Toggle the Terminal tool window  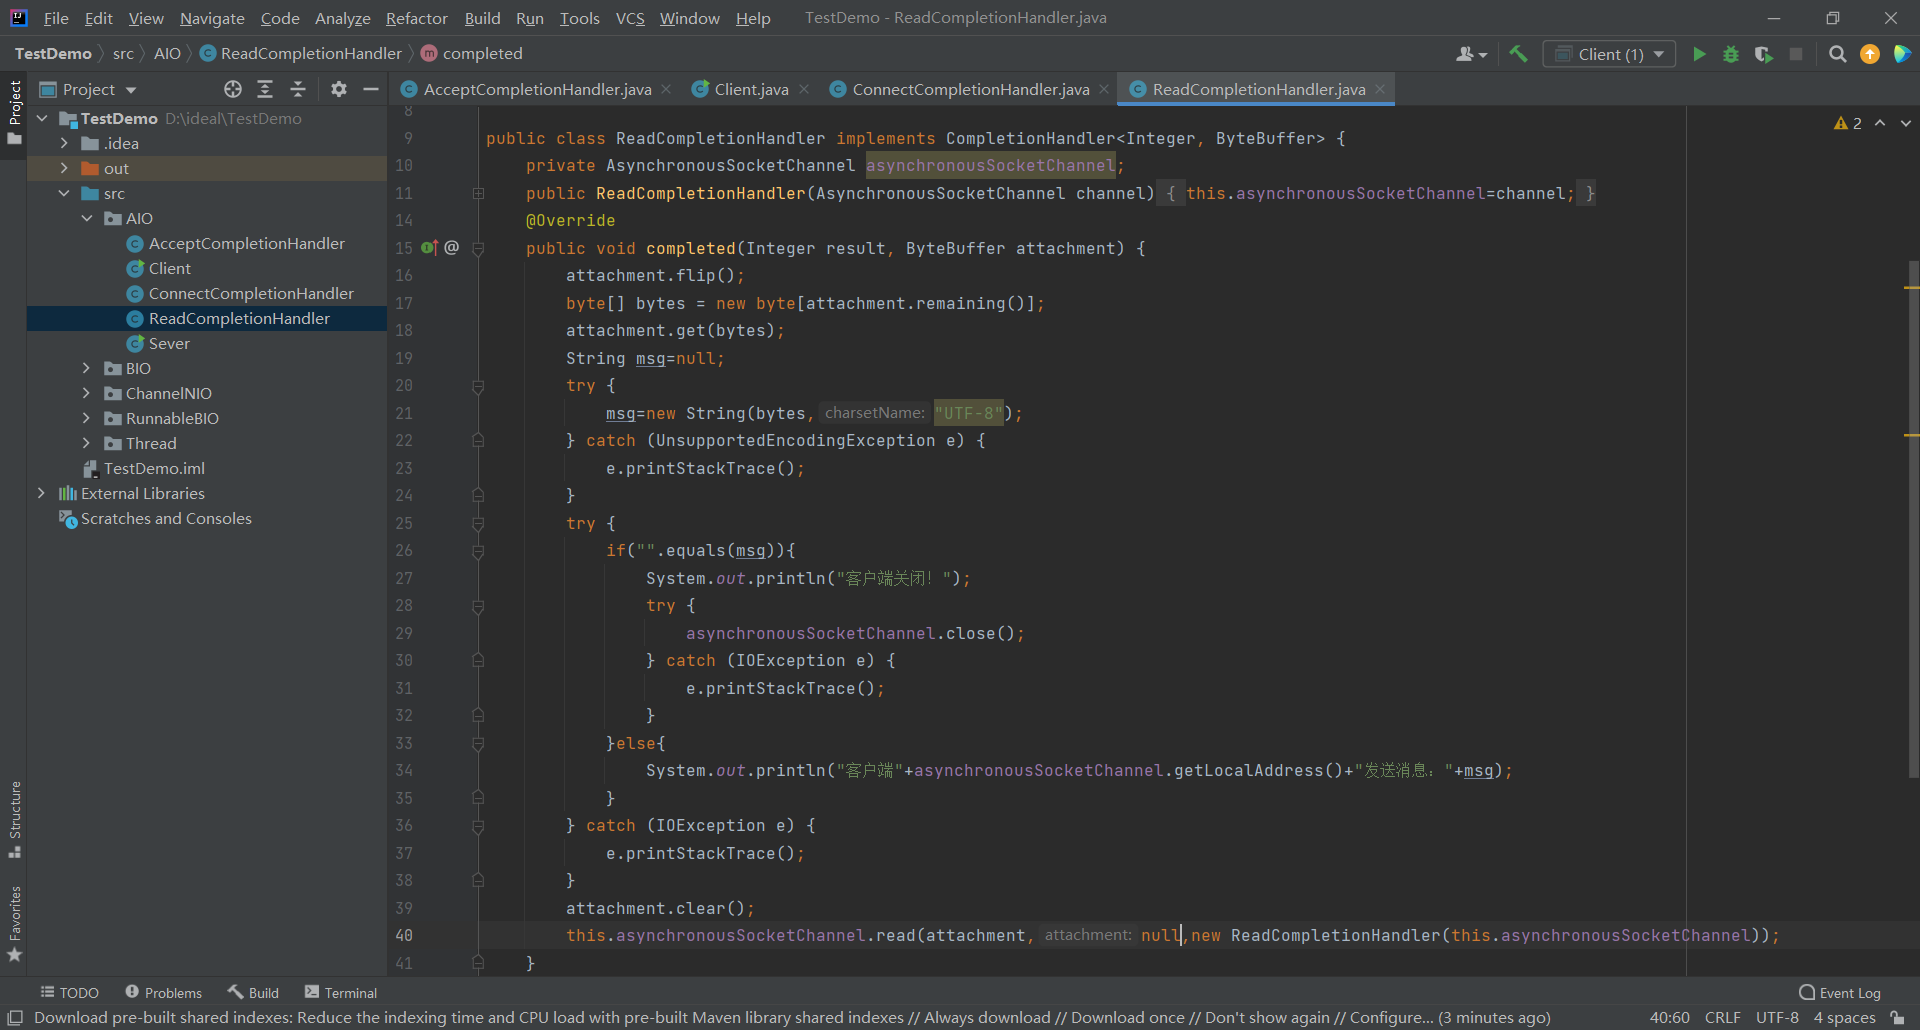click(x=341, y=993)
